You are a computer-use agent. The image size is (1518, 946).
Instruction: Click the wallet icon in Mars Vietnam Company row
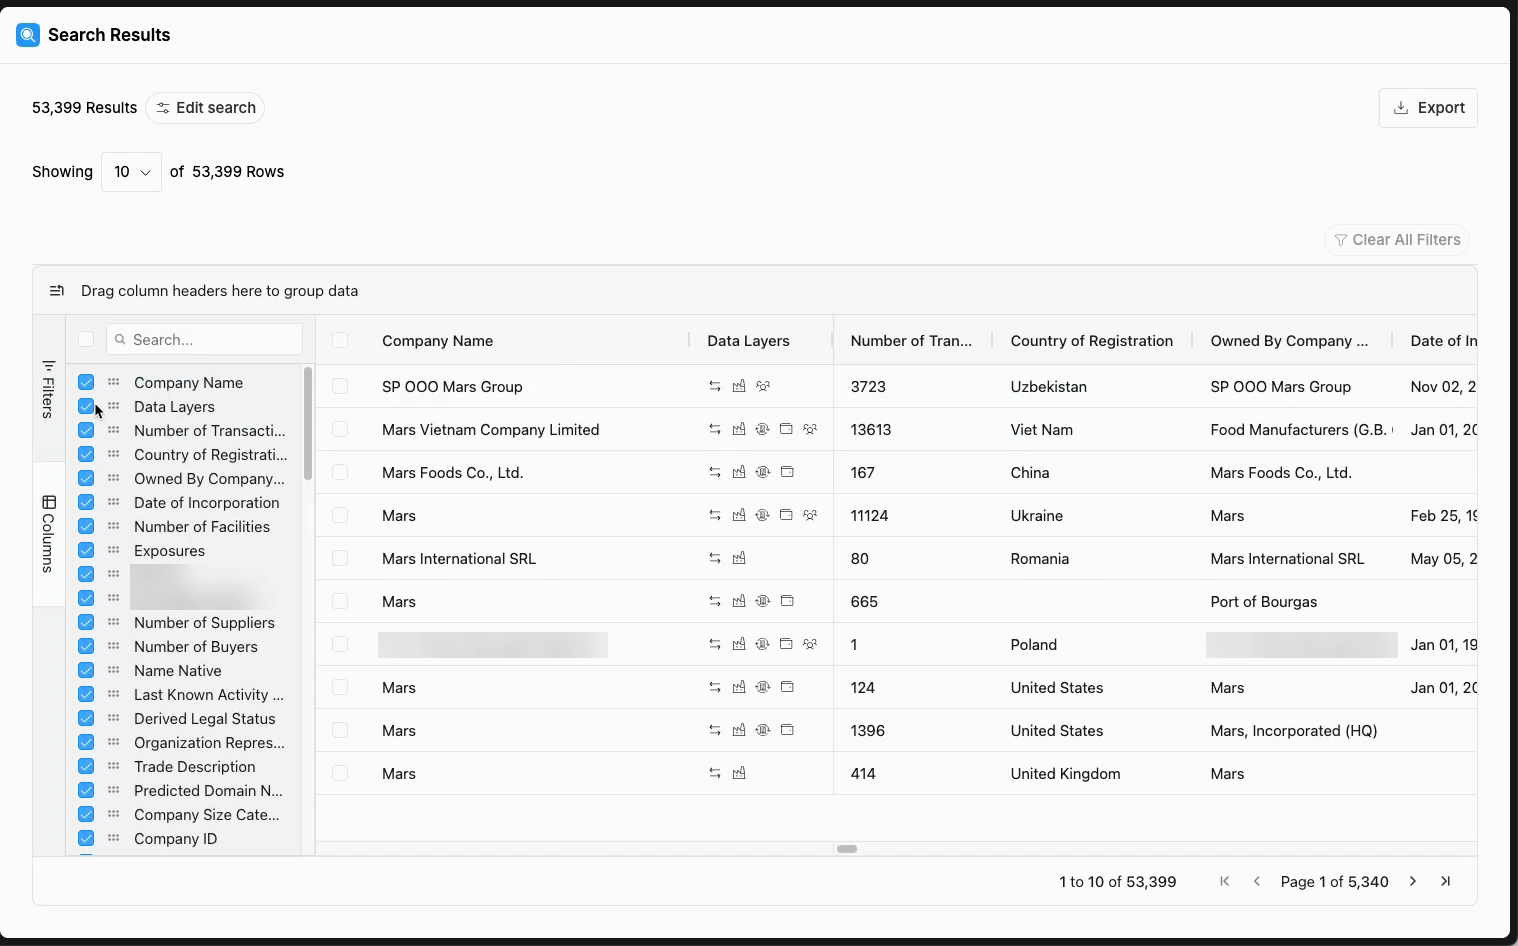click(x=787, y=429)
